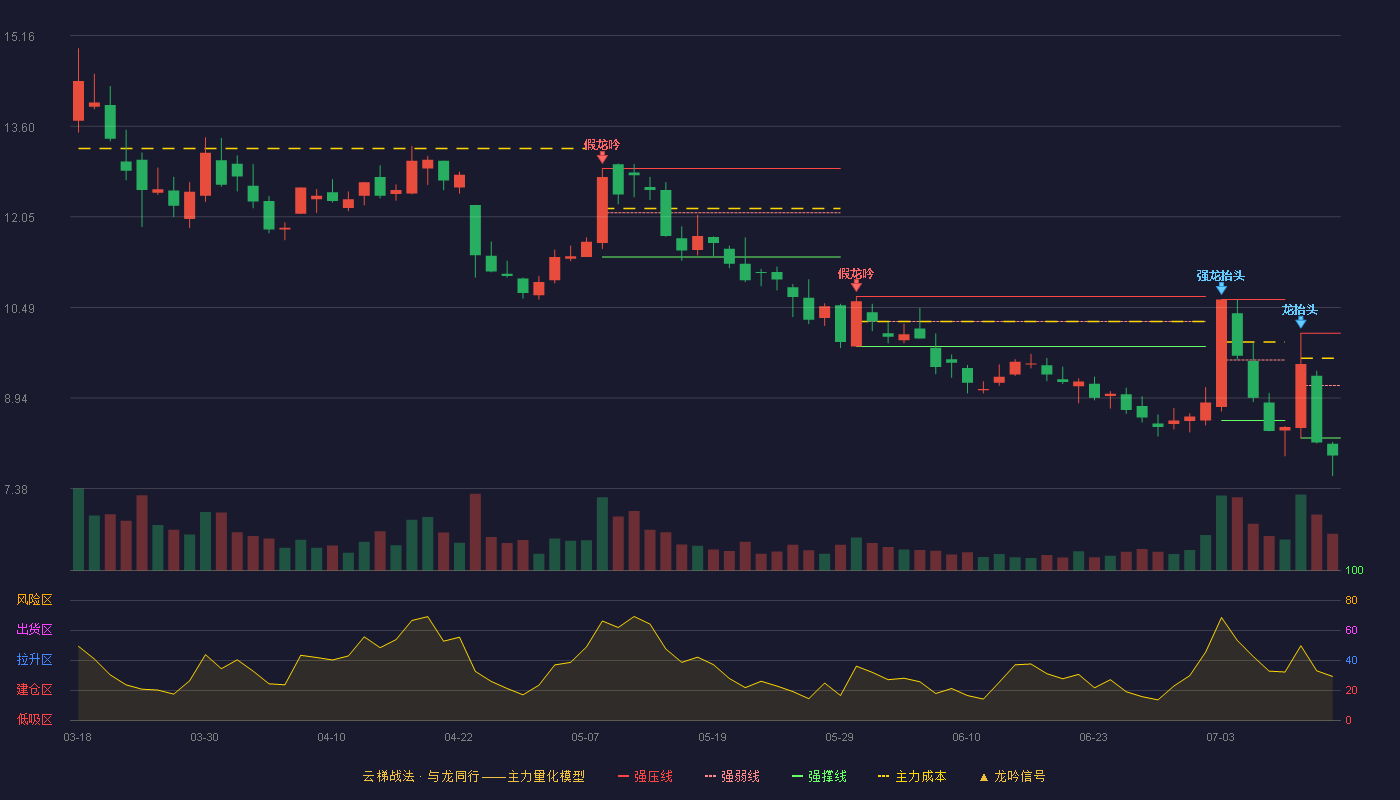Toggle the 龙吟信号 legend entry
This screenshot has width=1400, height=800.
1012,777
